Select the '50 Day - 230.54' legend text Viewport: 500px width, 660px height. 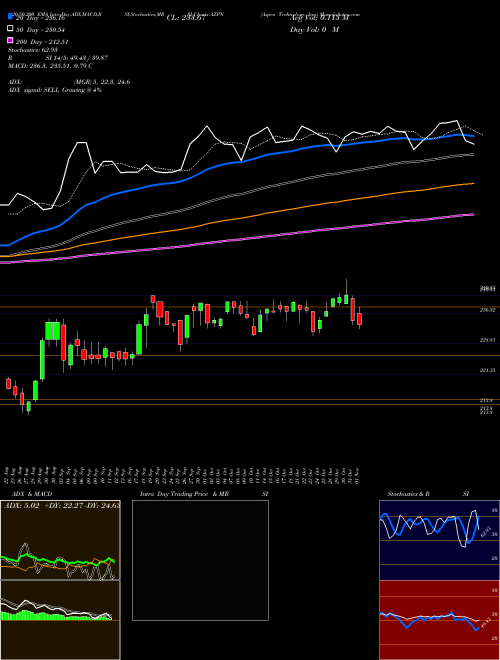42,30
